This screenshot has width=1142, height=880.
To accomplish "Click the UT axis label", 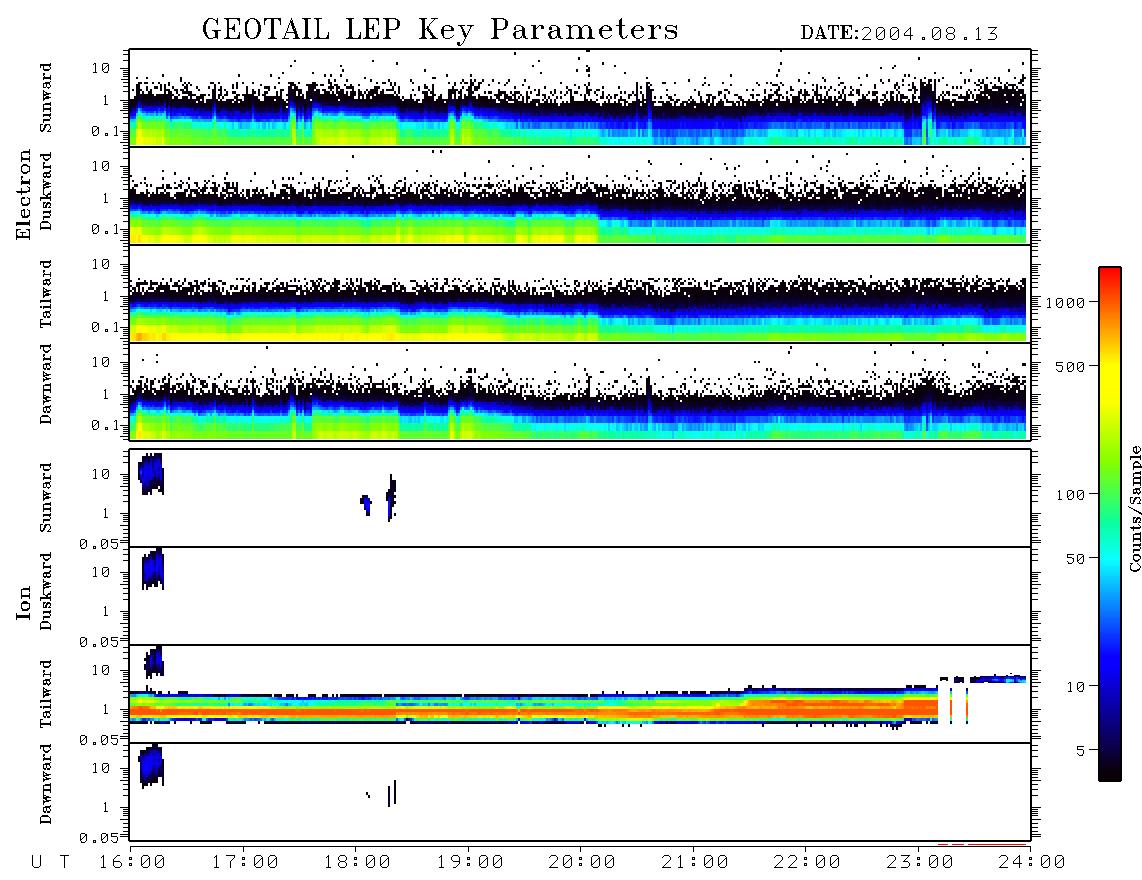I will [x=51, y=862].
